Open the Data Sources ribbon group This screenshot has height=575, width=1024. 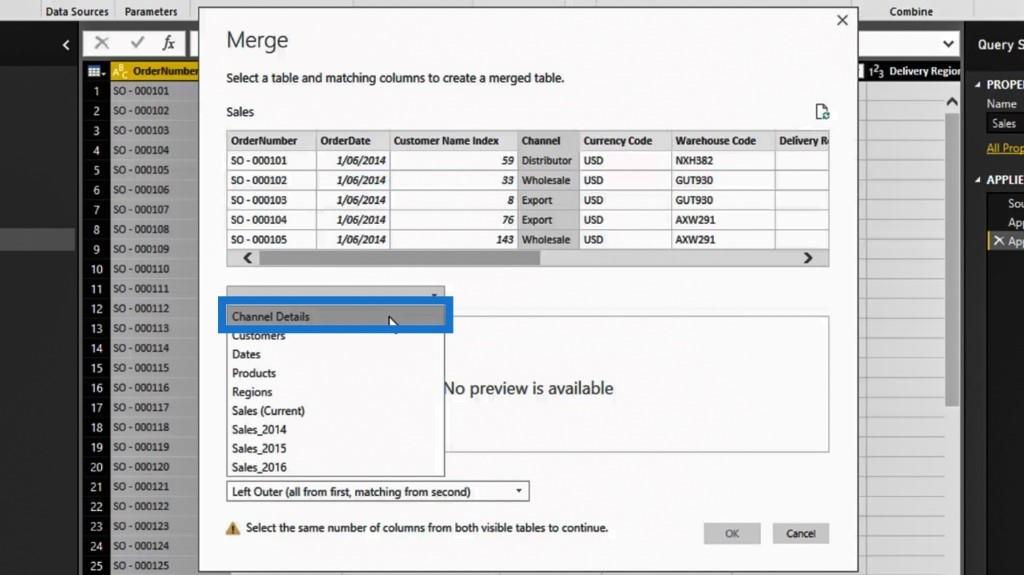tap(76, 11)
